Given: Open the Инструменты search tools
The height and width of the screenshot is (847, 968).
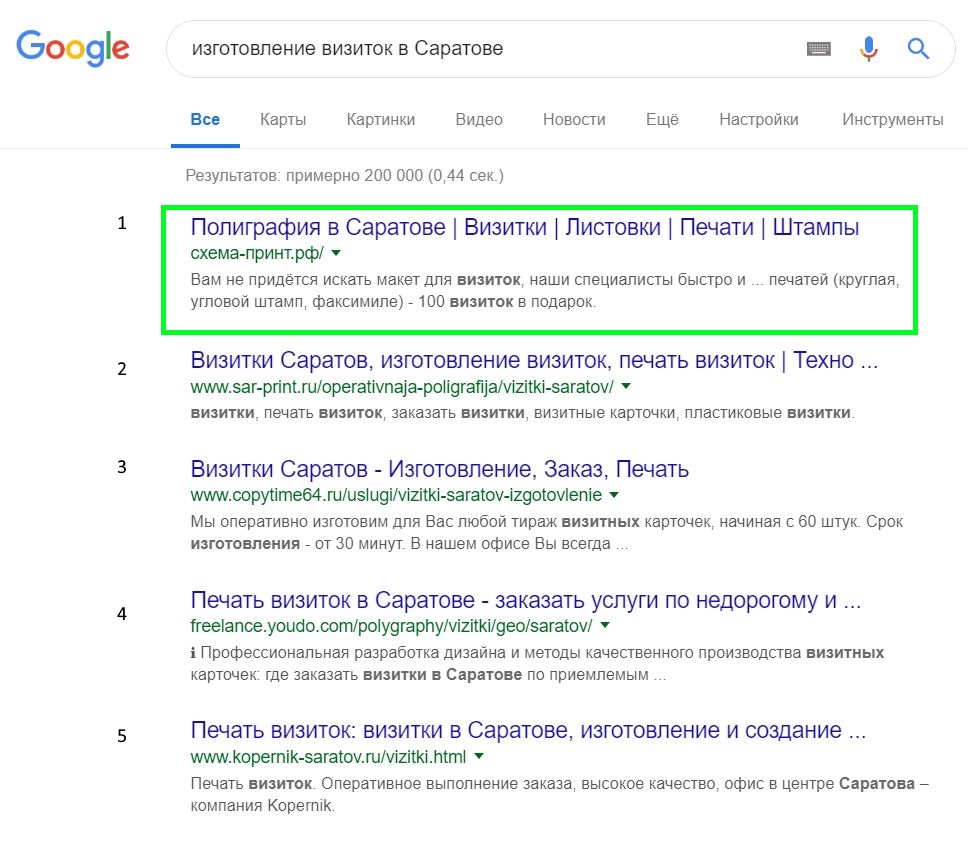Looking at the screenshot, I should click(892, 119).
